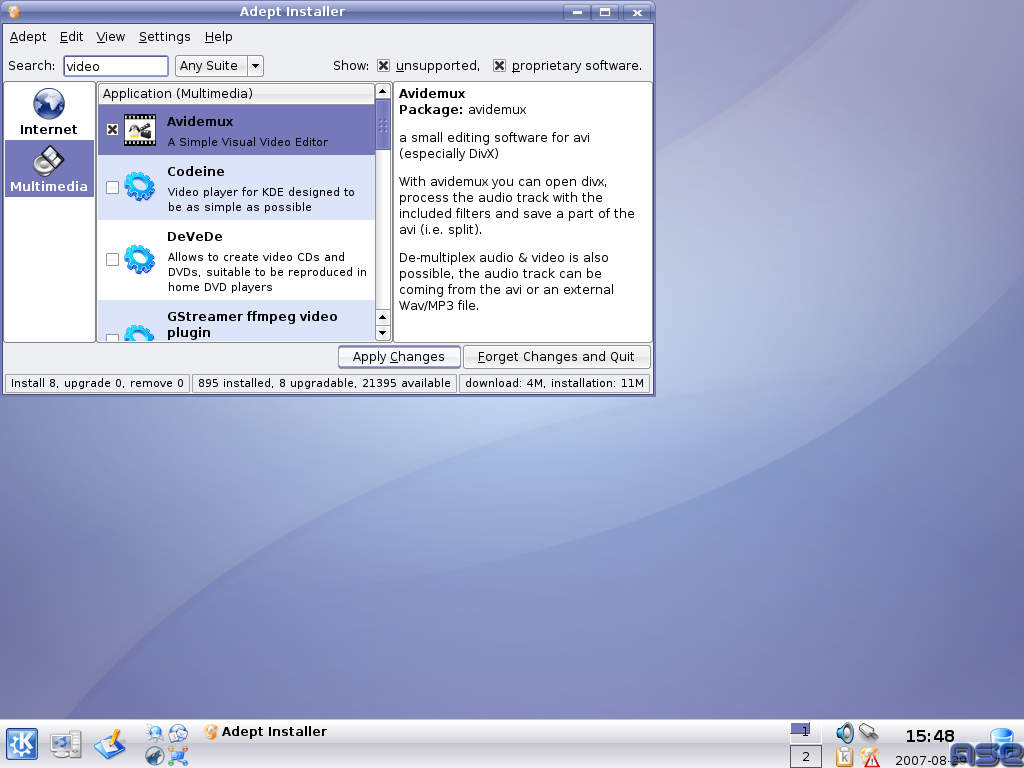Open the Klipper clipboard tray icon
The height and width of the screenshot is (768, 1024).
point(844,757)
